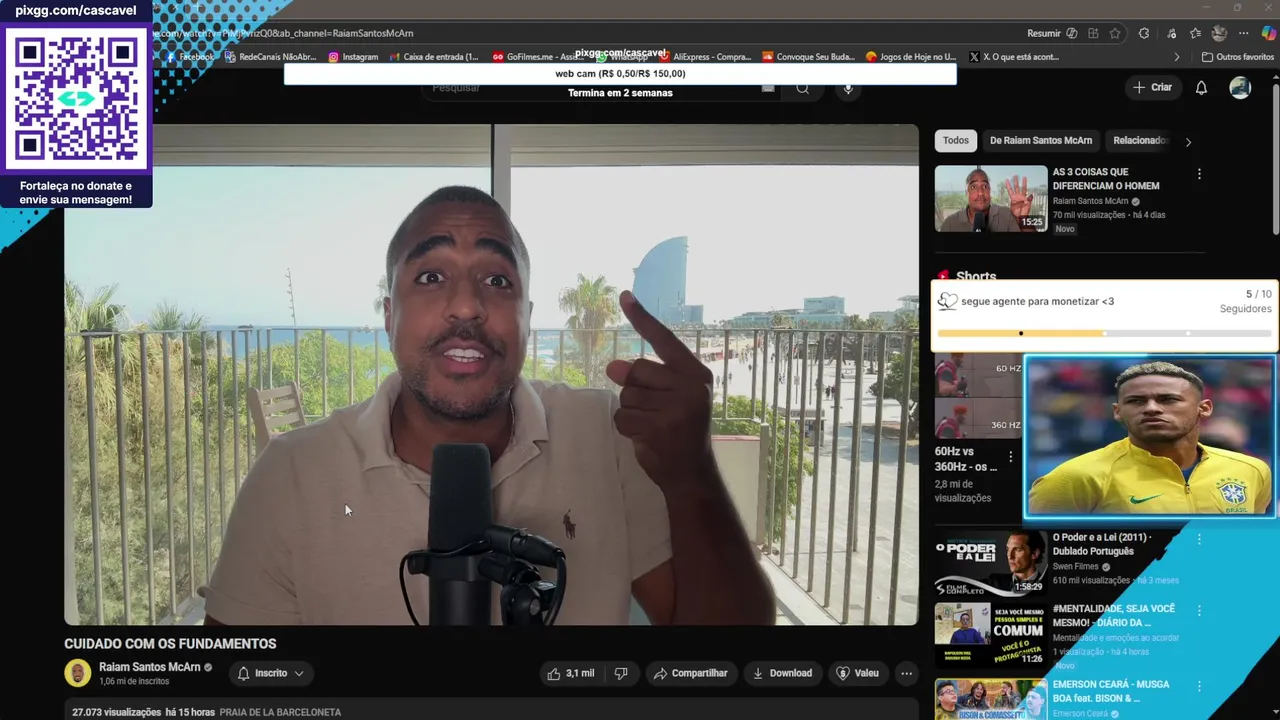The height and width of the screenshot is (720, 1280).
Task: Open the AS 3 COISAS video thumbnail
Action: [x=991, y=198]
